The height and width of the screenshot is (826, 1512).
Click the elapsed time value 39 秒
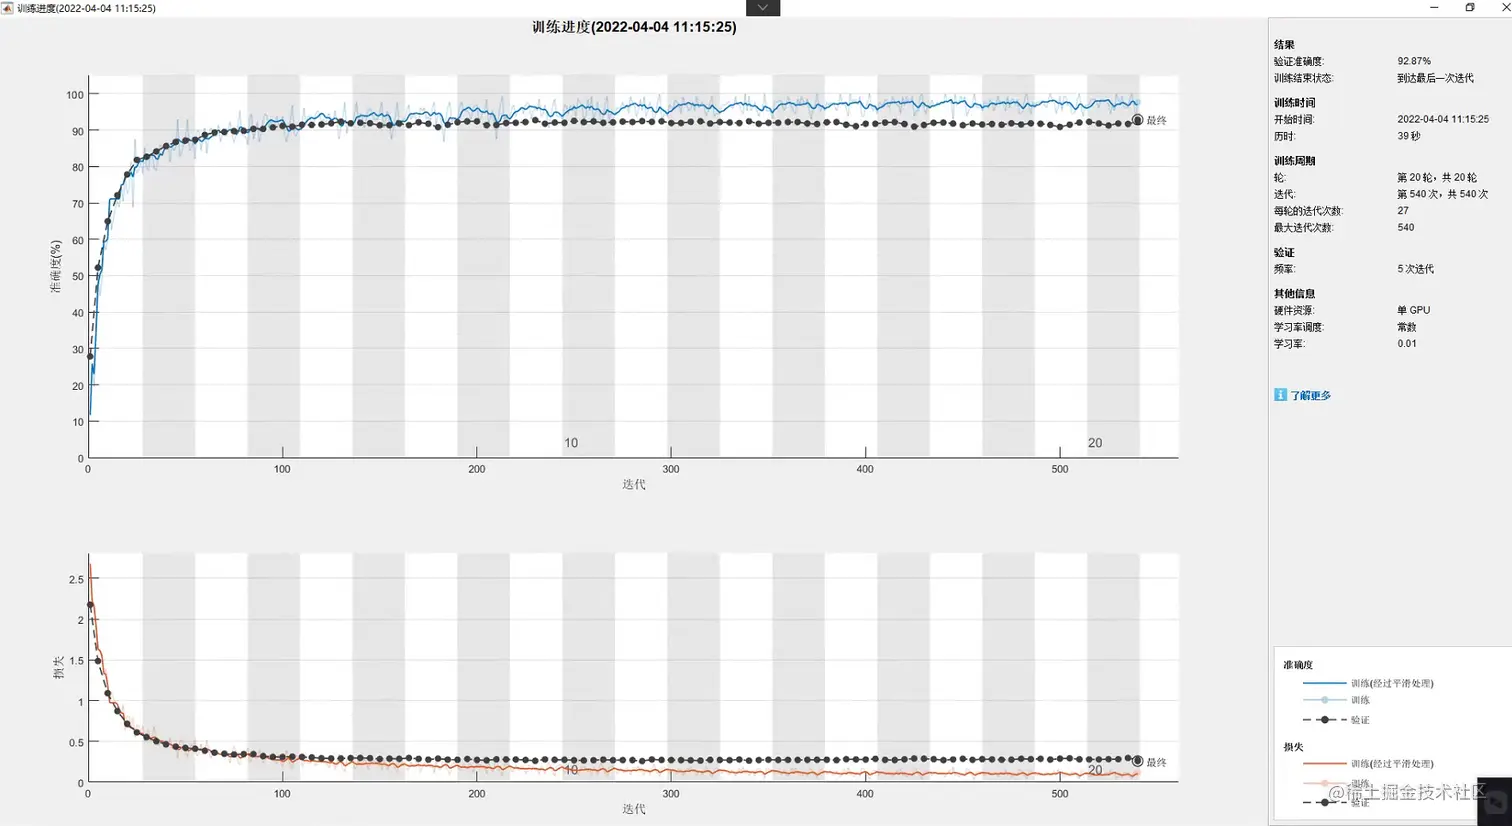[x=1408, y=136]
